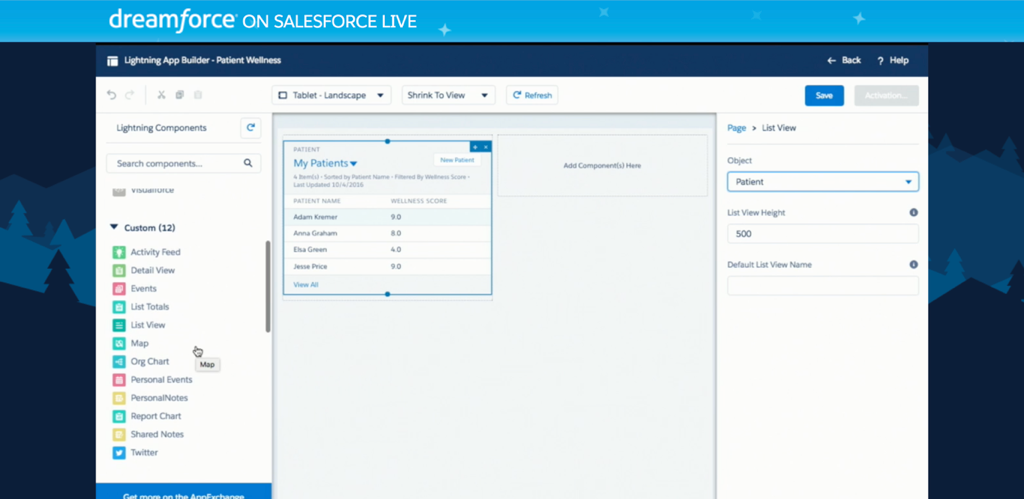Click the Anna Graham row name
Viewport: 1024px width, 499px height.
point(315,233)
